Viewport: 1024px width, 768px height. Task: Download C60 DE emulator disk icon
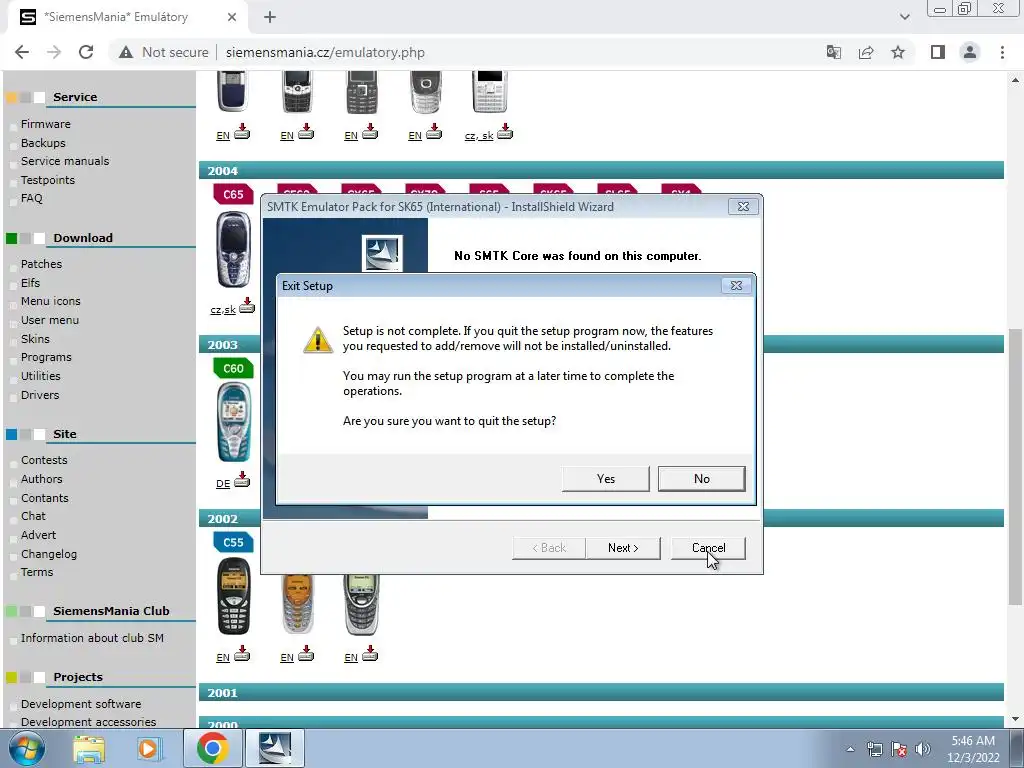[x=242, y=479]
